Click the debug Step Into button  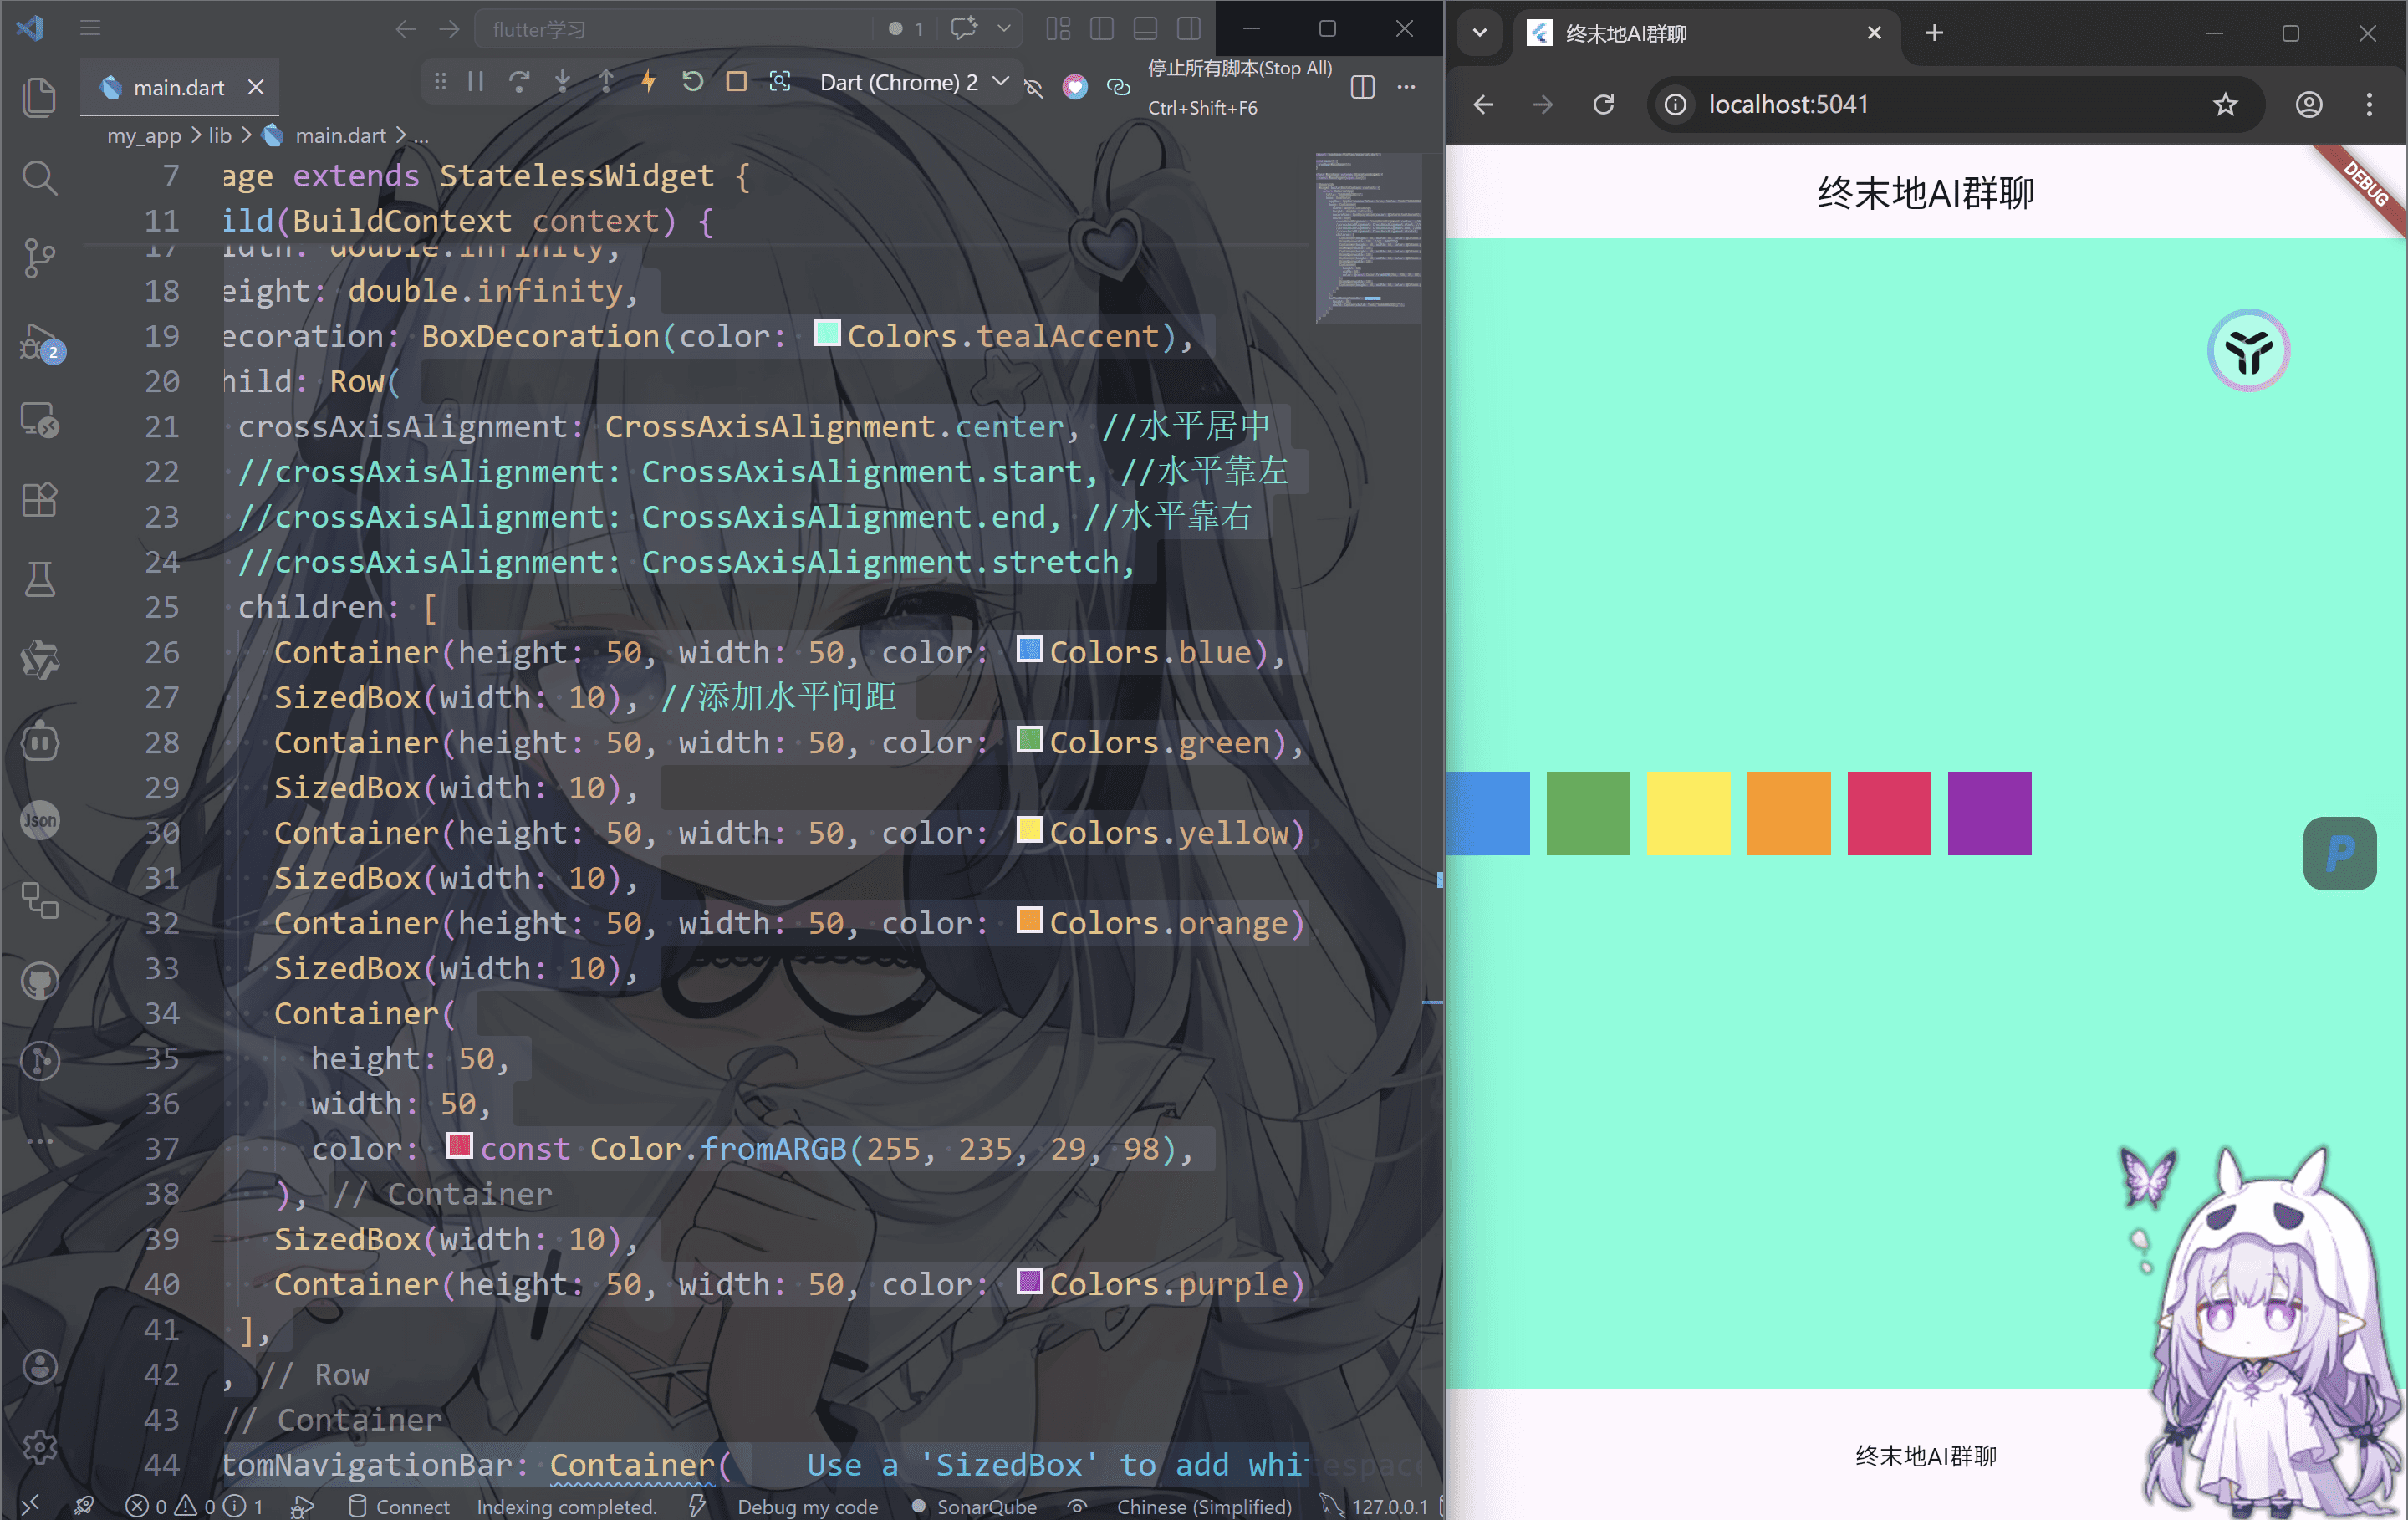coord(563,82)
